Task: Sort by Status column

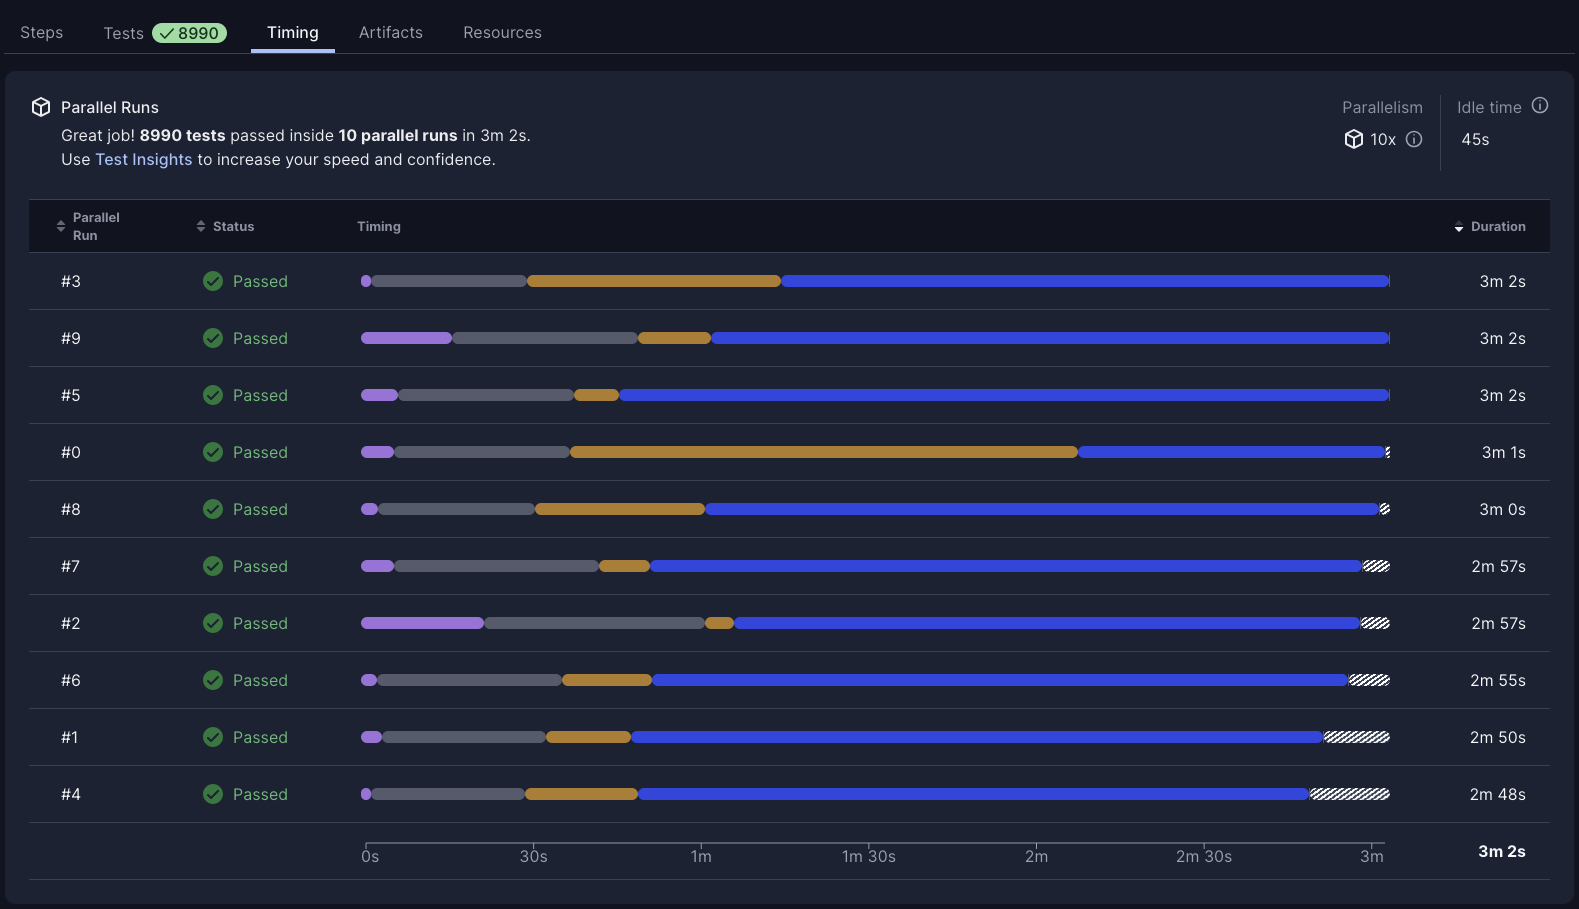Action: (225, 226)
